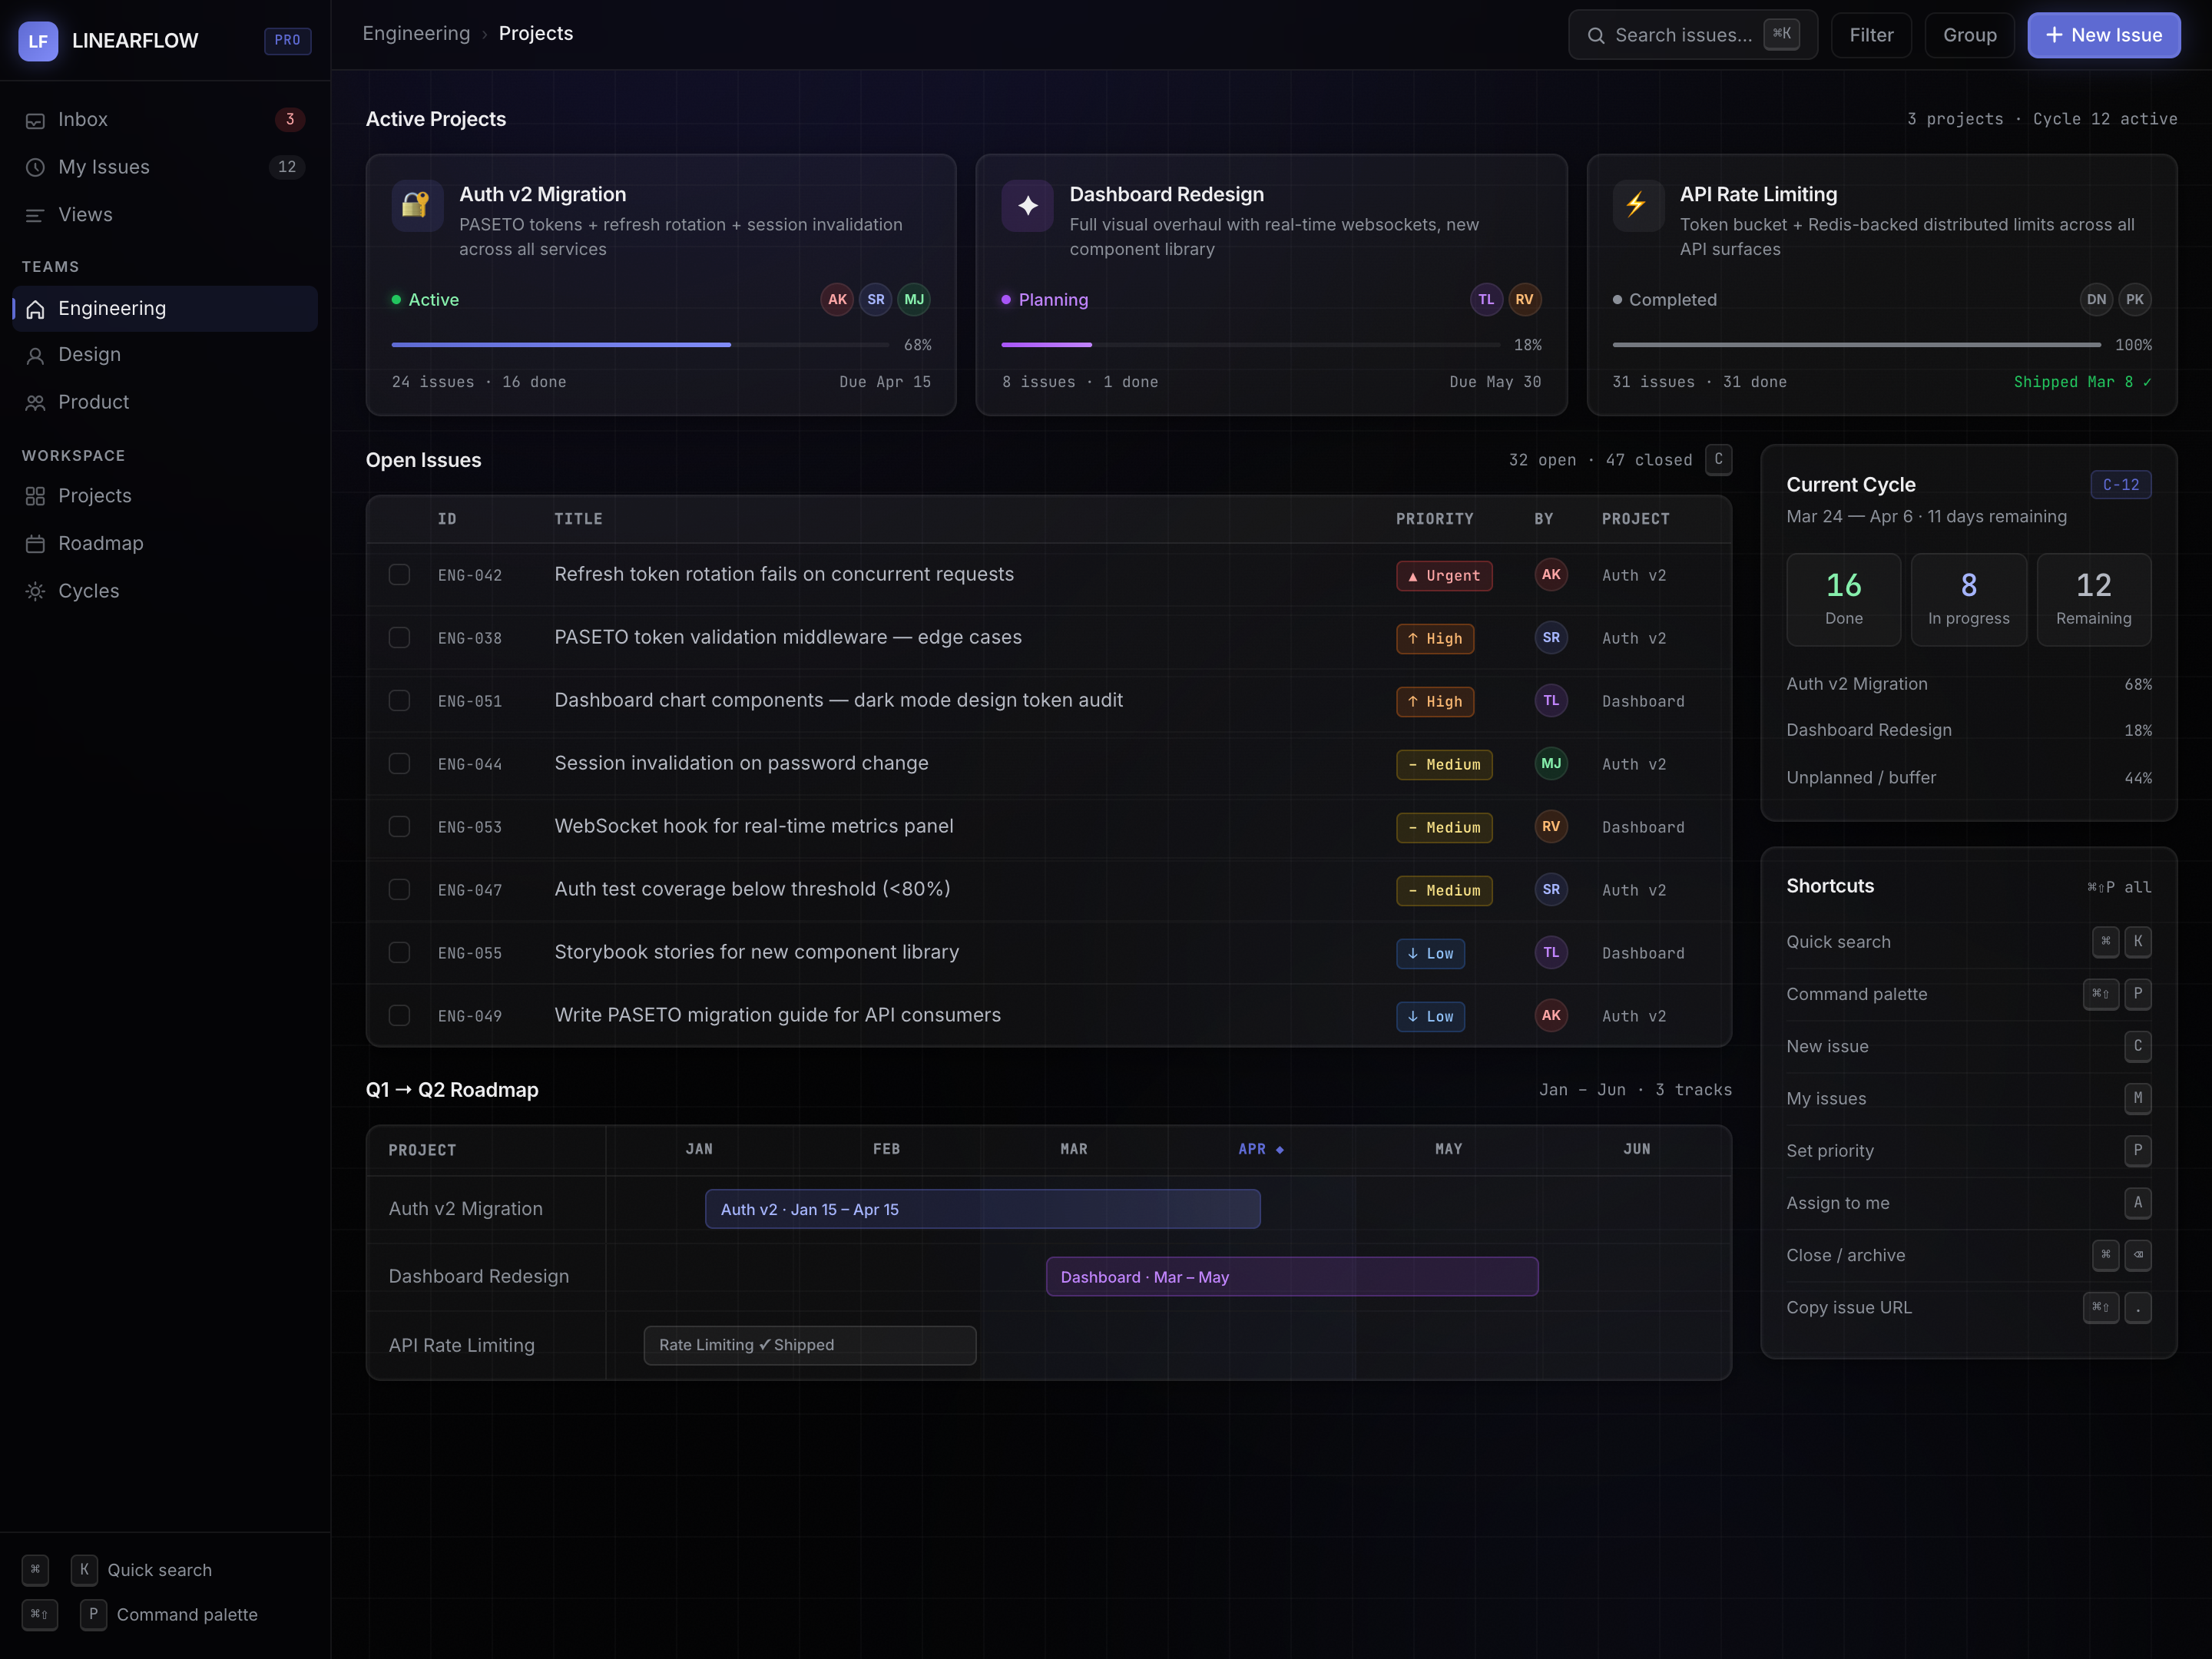Click the Dashboard Redesign sparkle icon
2212x1659 pixels.
tap(1027, 205)
